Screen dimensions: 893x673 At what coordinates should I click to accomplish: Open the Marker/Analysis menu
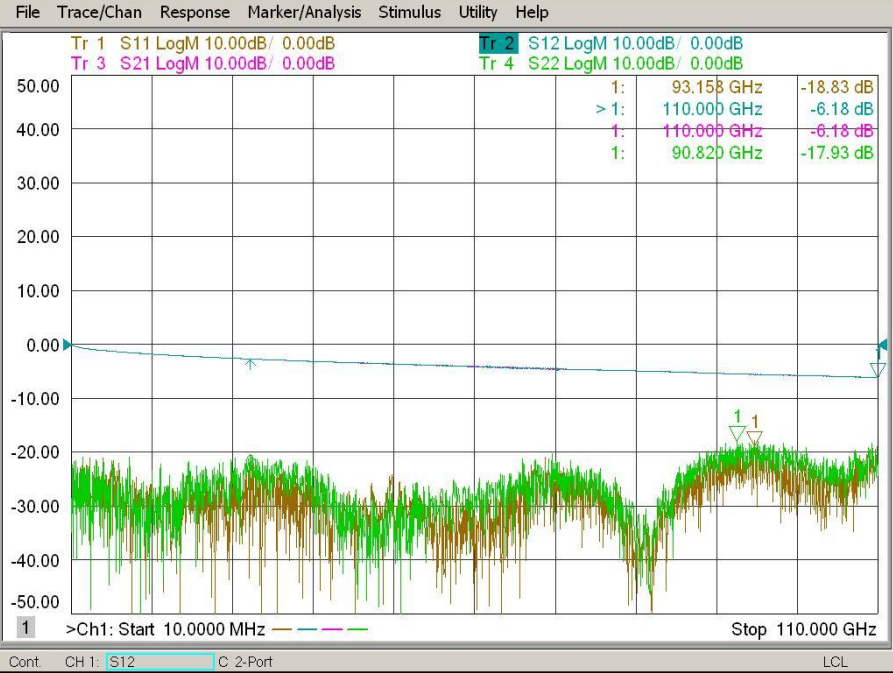[x=307, y=13]
